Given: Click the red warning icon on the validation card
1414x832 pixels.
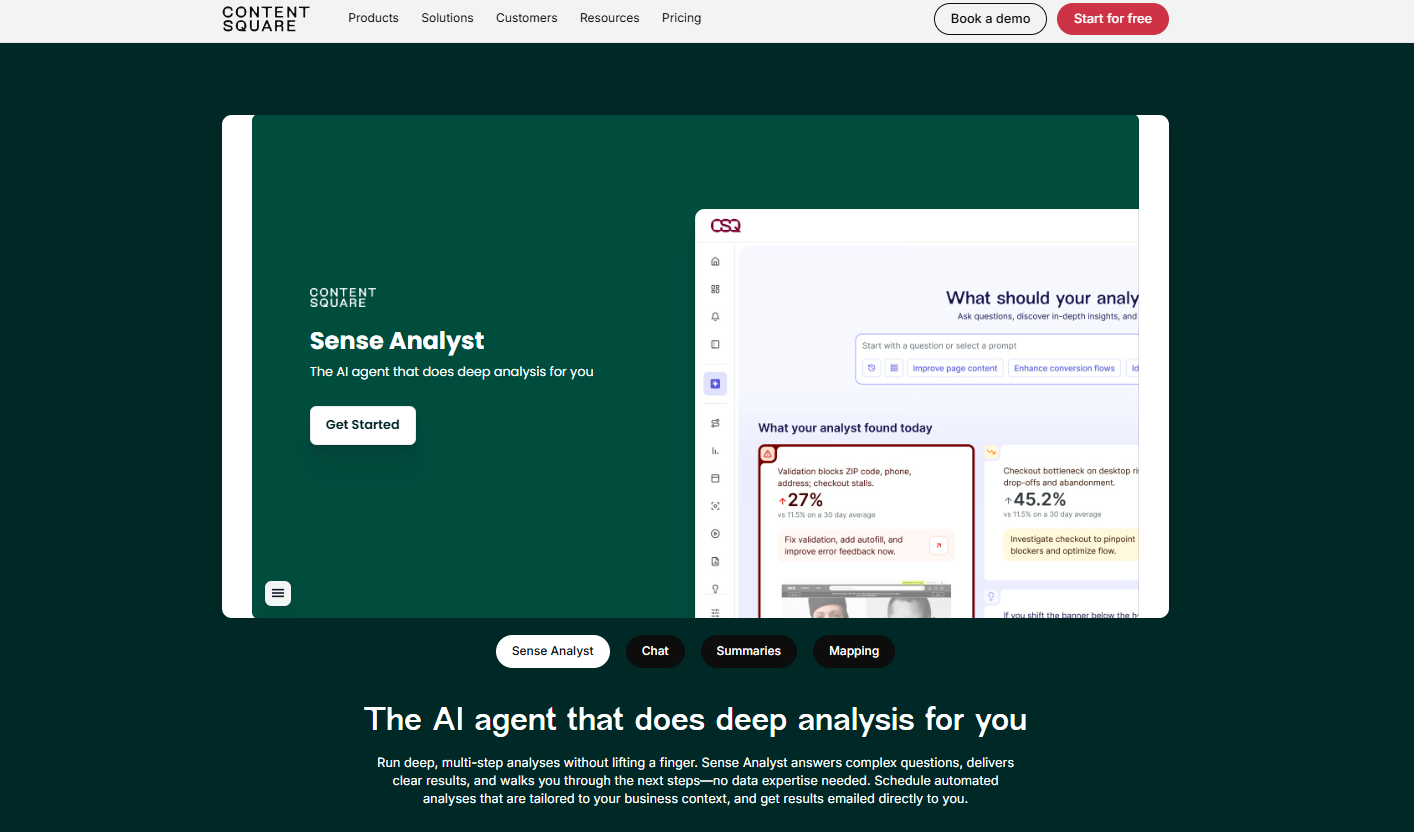Looking at the screenshot, I should point(767,454).
